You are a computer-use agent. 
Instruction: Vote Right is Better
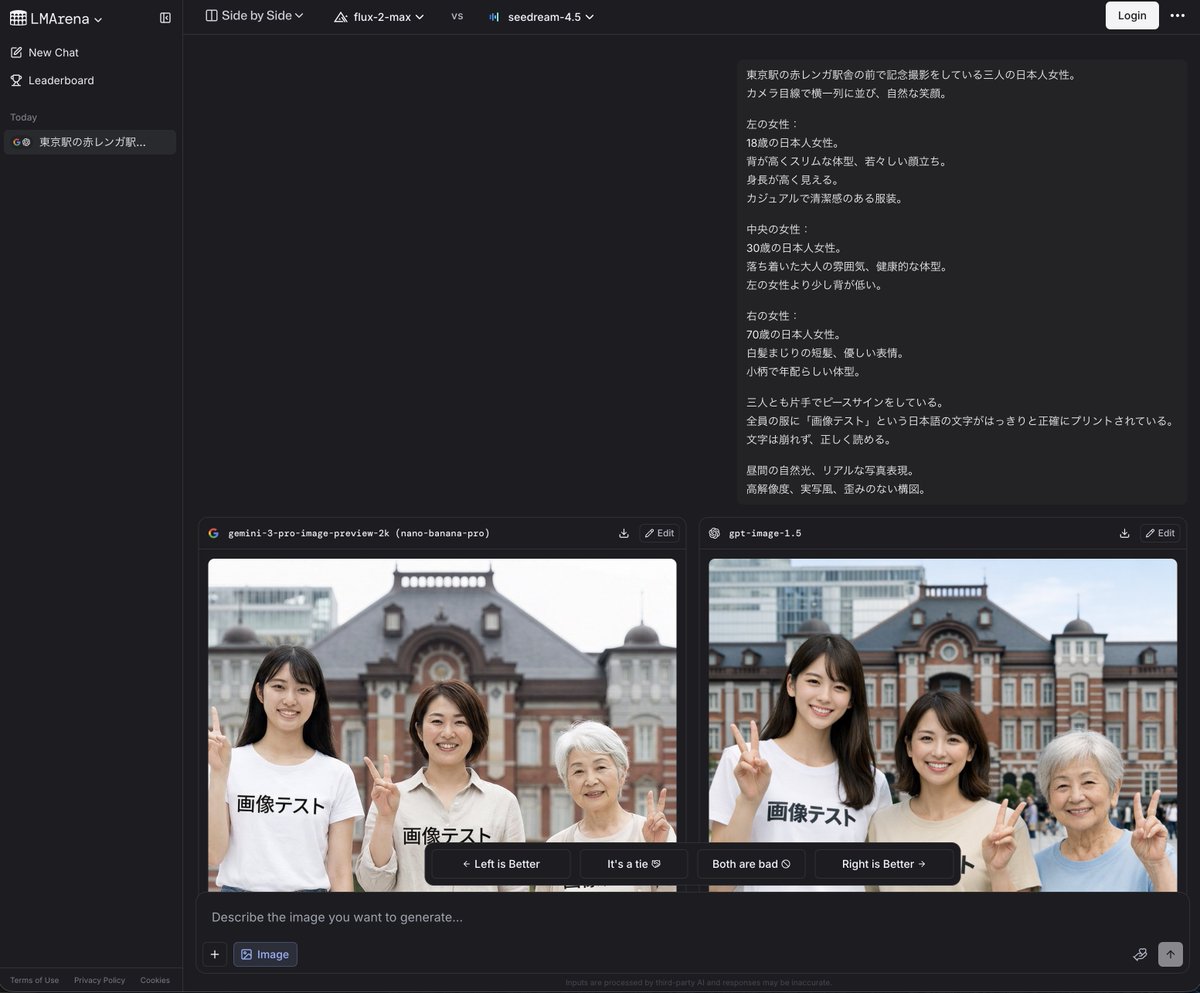tap(884, 864)
